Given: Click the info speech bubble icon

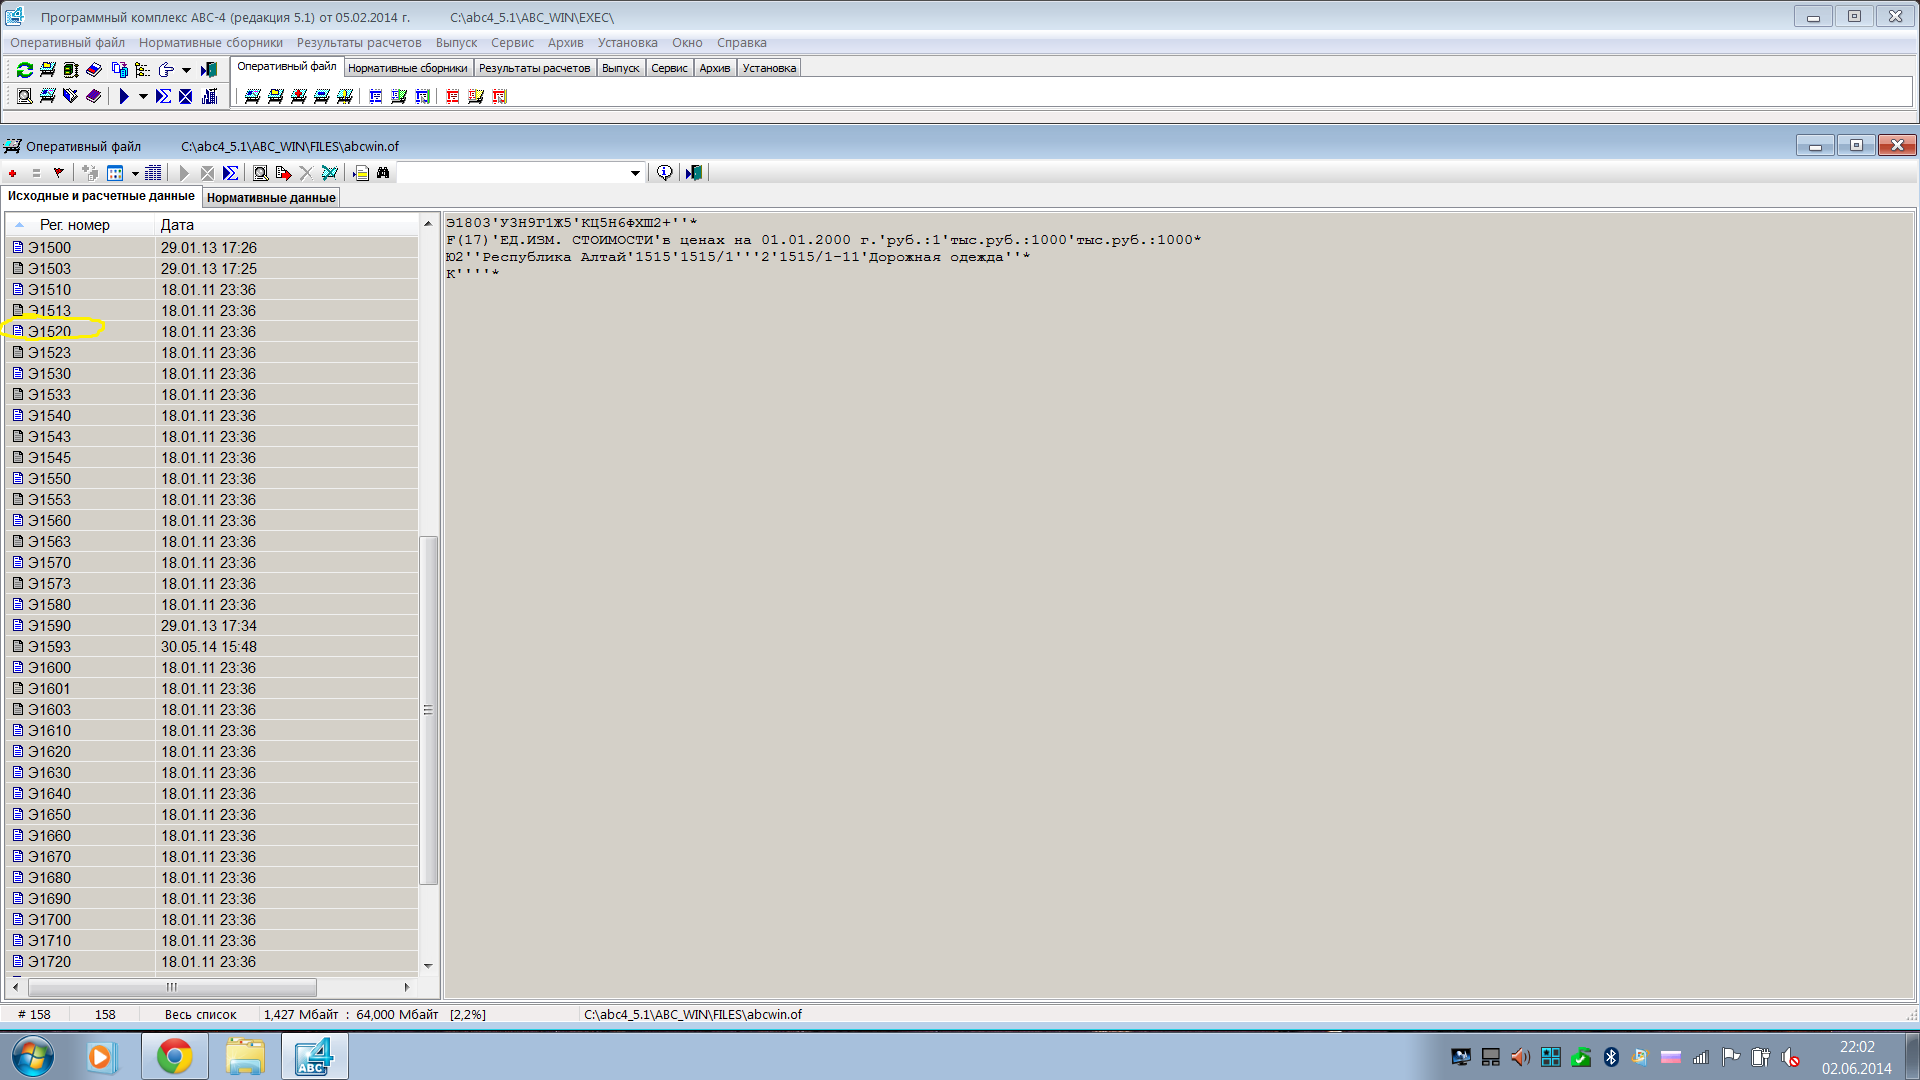Looking at the screenshot, I should (x=664, y=173).
